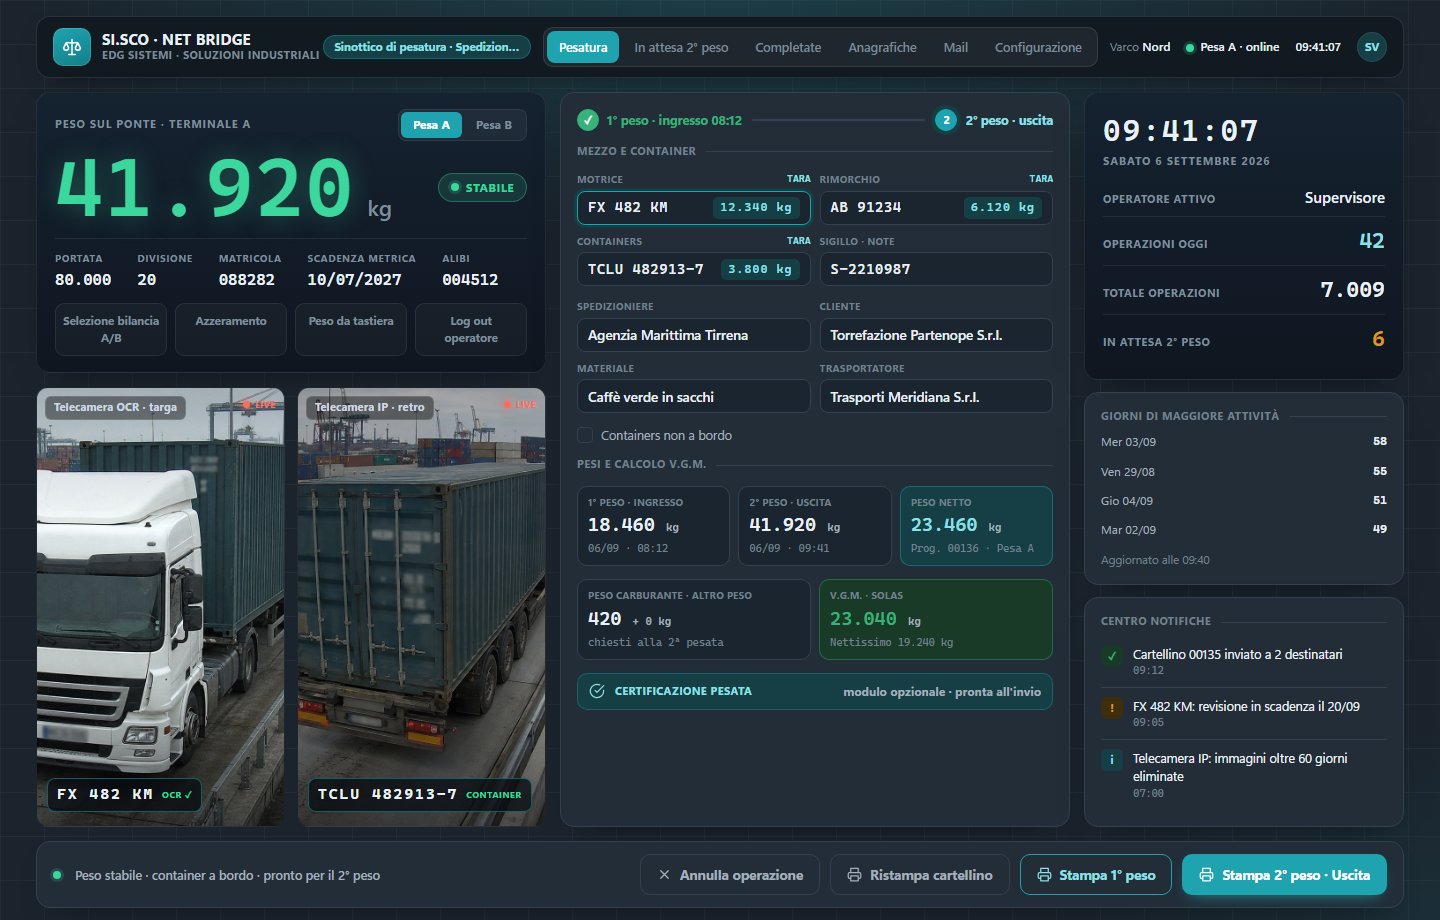Click the green checkmark of 1° peso step
Screen dimensions: 1440x920
pyautogui.click(x=588, y=120)
